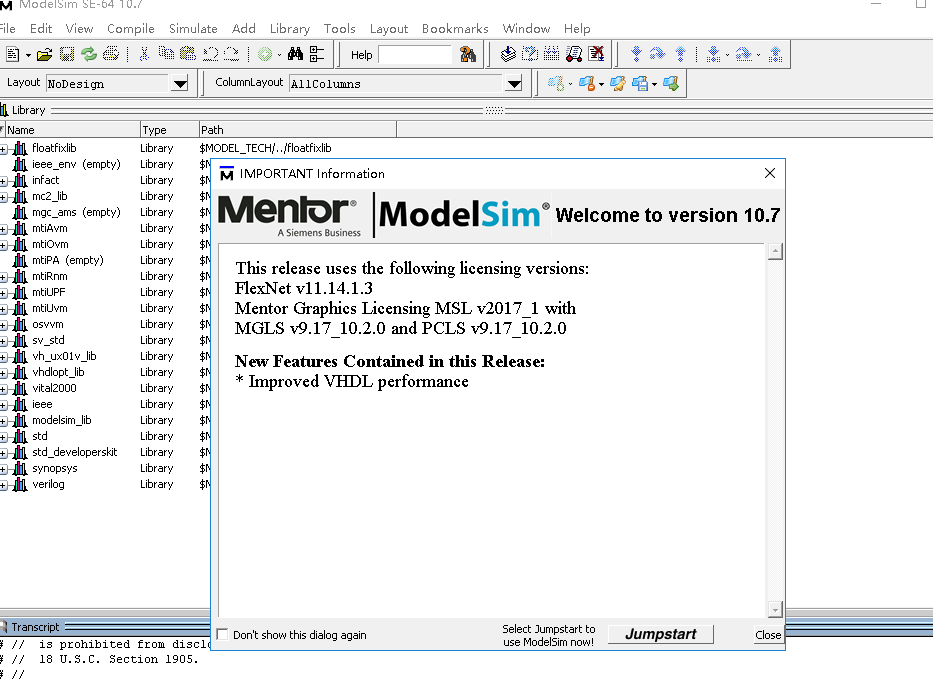Close IMPORTANT Information dialog with X
The height and width of the screenshot is (688, 933).
tap(769, 173)
